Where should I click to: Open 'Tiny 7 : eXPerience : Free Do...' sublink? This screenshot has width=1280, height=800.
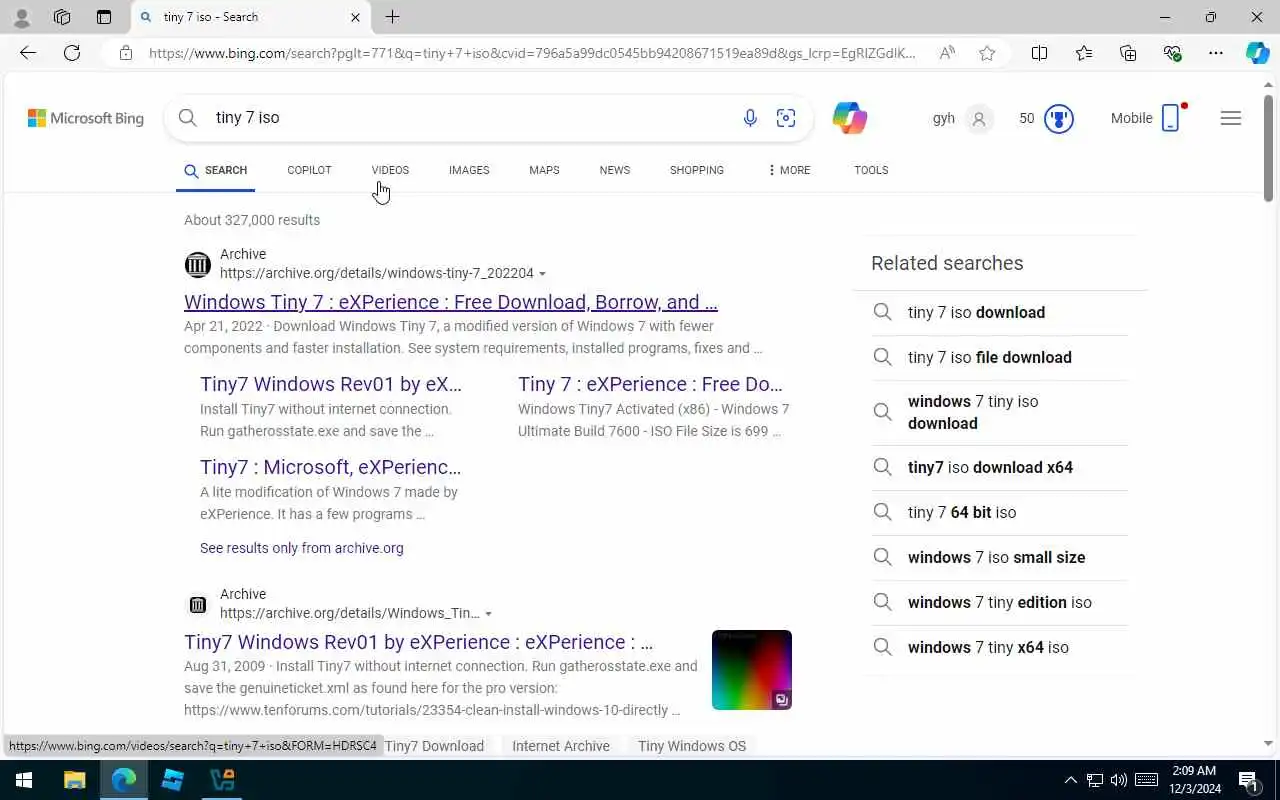coord(650,384)
